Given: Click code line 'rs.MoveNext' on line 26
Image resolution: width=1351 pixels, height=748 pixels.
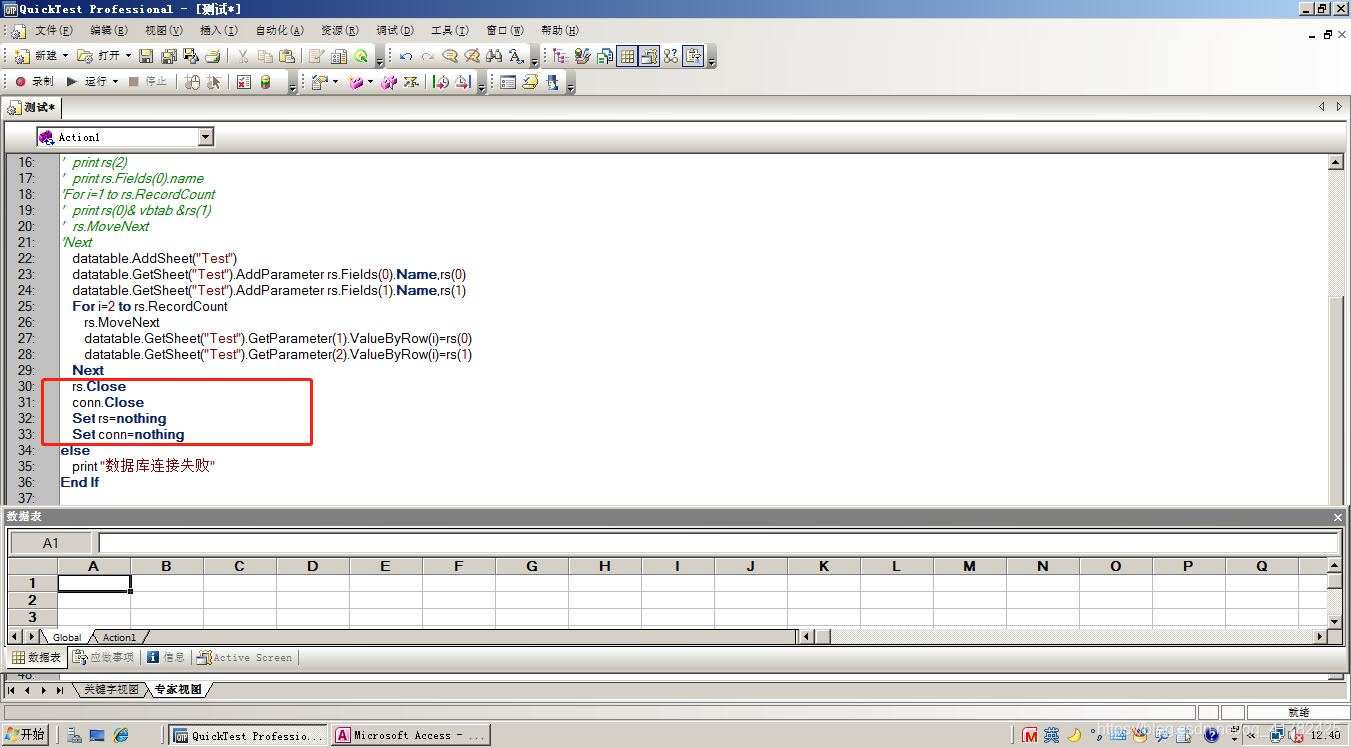Looking at the screenshot, I should click(121, 322).
